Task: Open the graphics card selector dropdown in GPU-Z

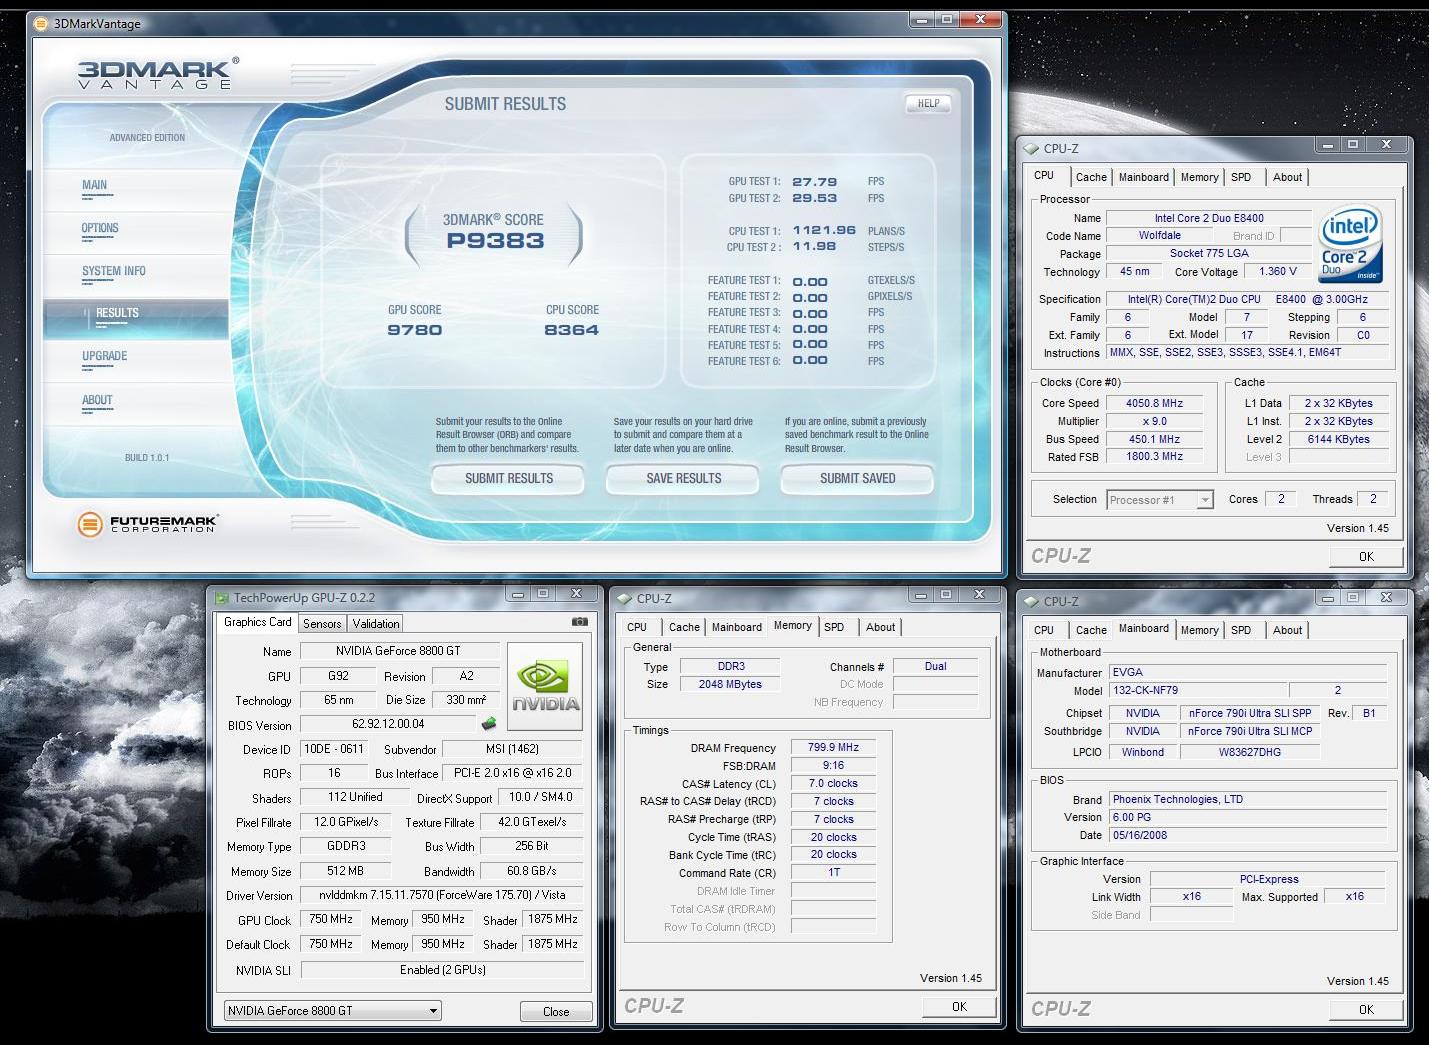Action: coord(332,1011)
